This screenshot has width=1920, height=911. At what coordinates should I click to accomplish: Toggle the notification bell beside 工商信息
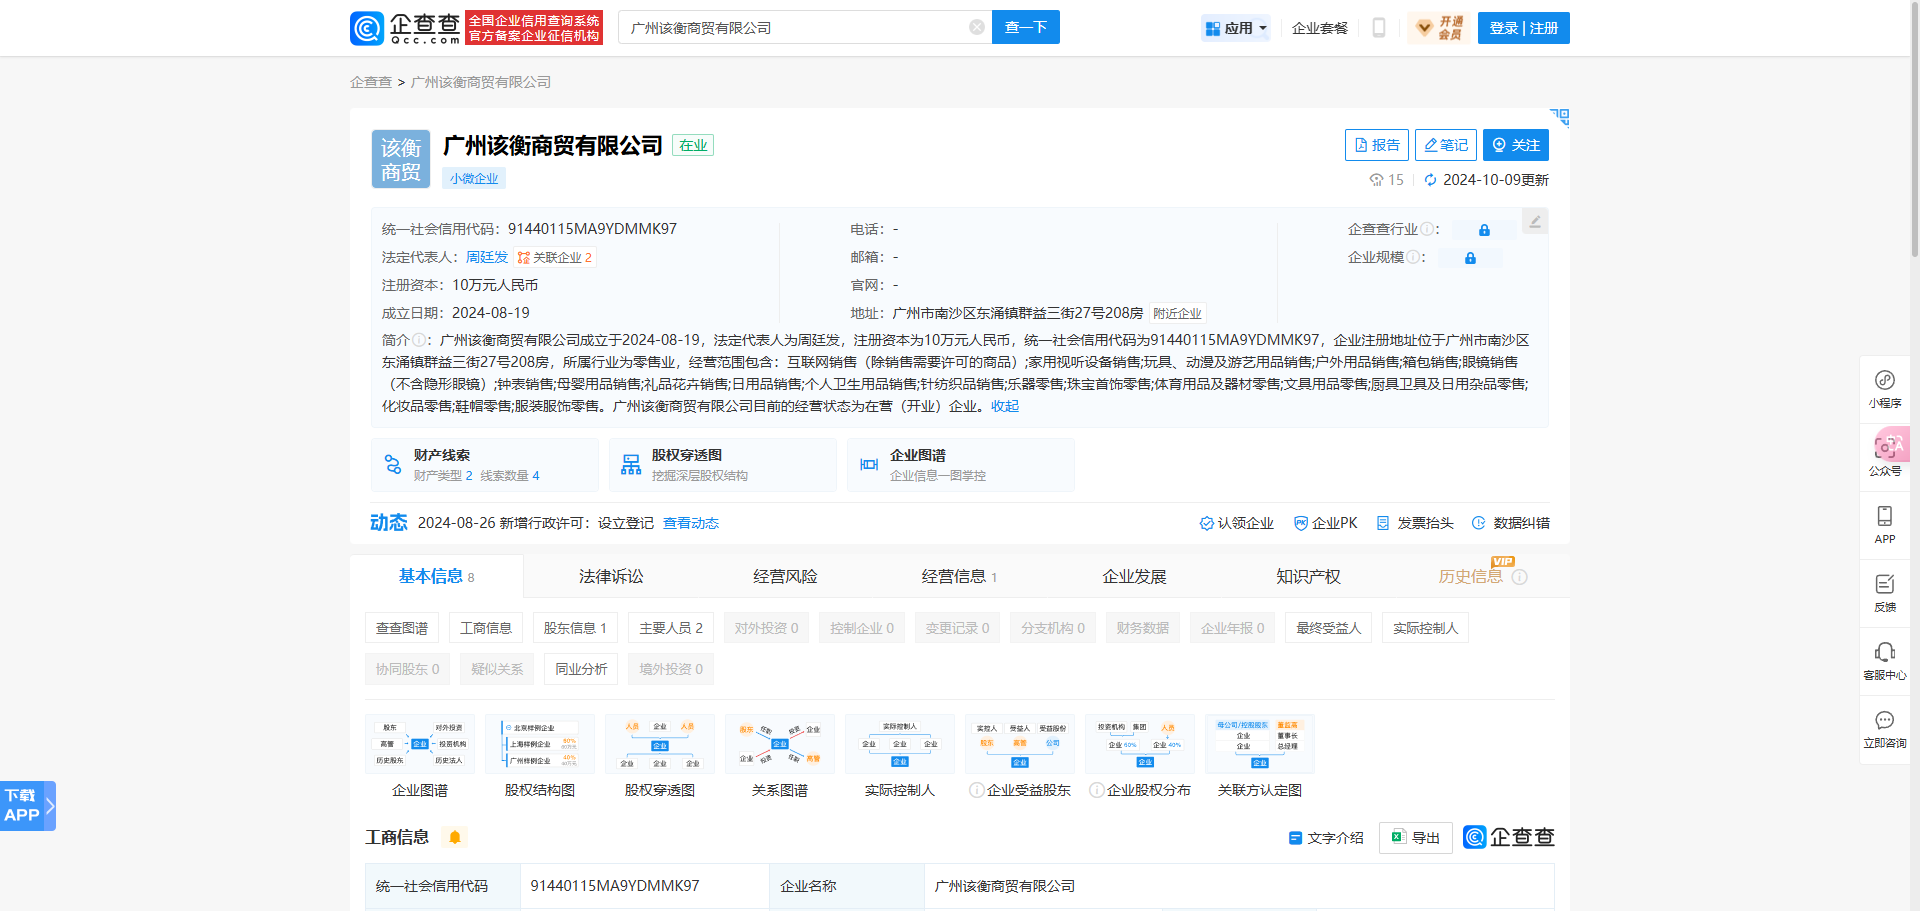[x=456, y=837]
